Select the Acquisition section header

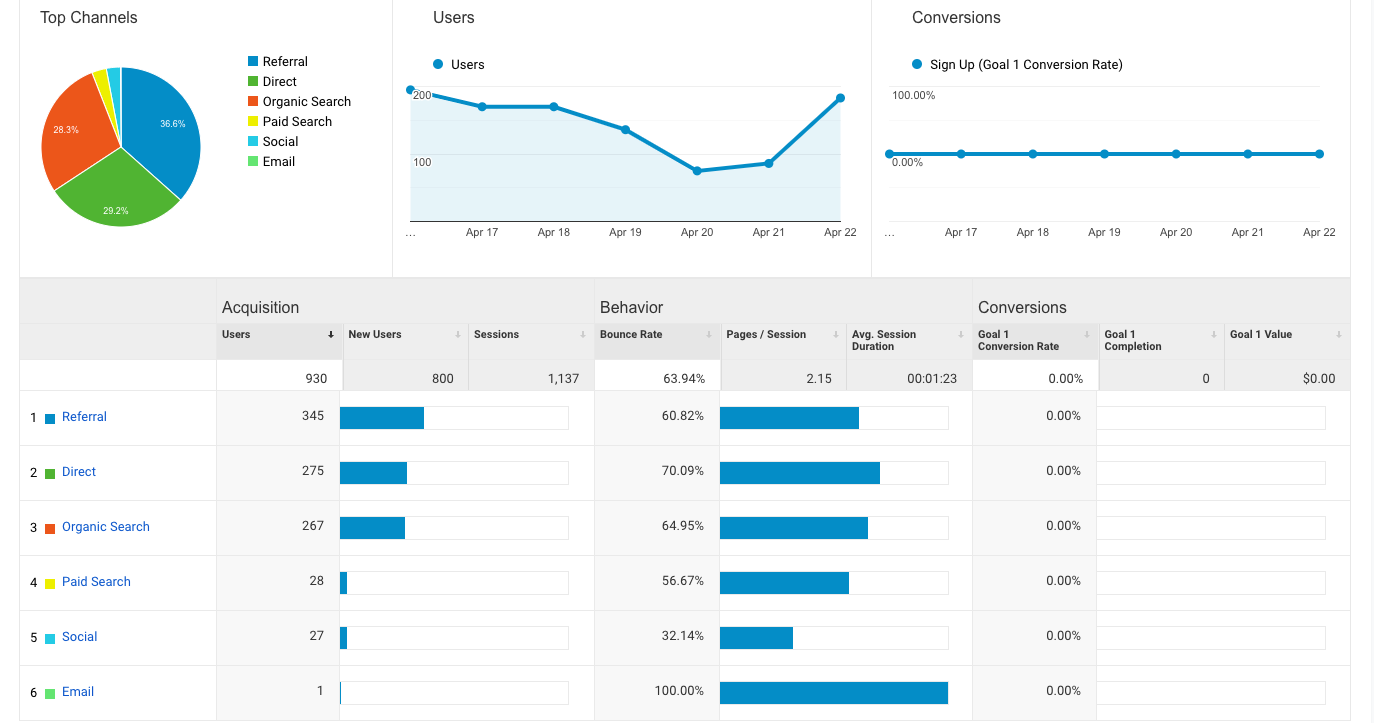(x=259, y=307)
